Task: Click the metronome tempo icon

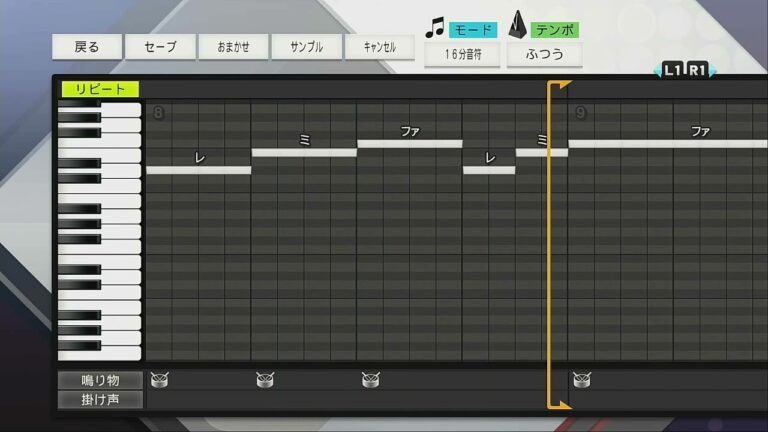Action: (518, 26)
